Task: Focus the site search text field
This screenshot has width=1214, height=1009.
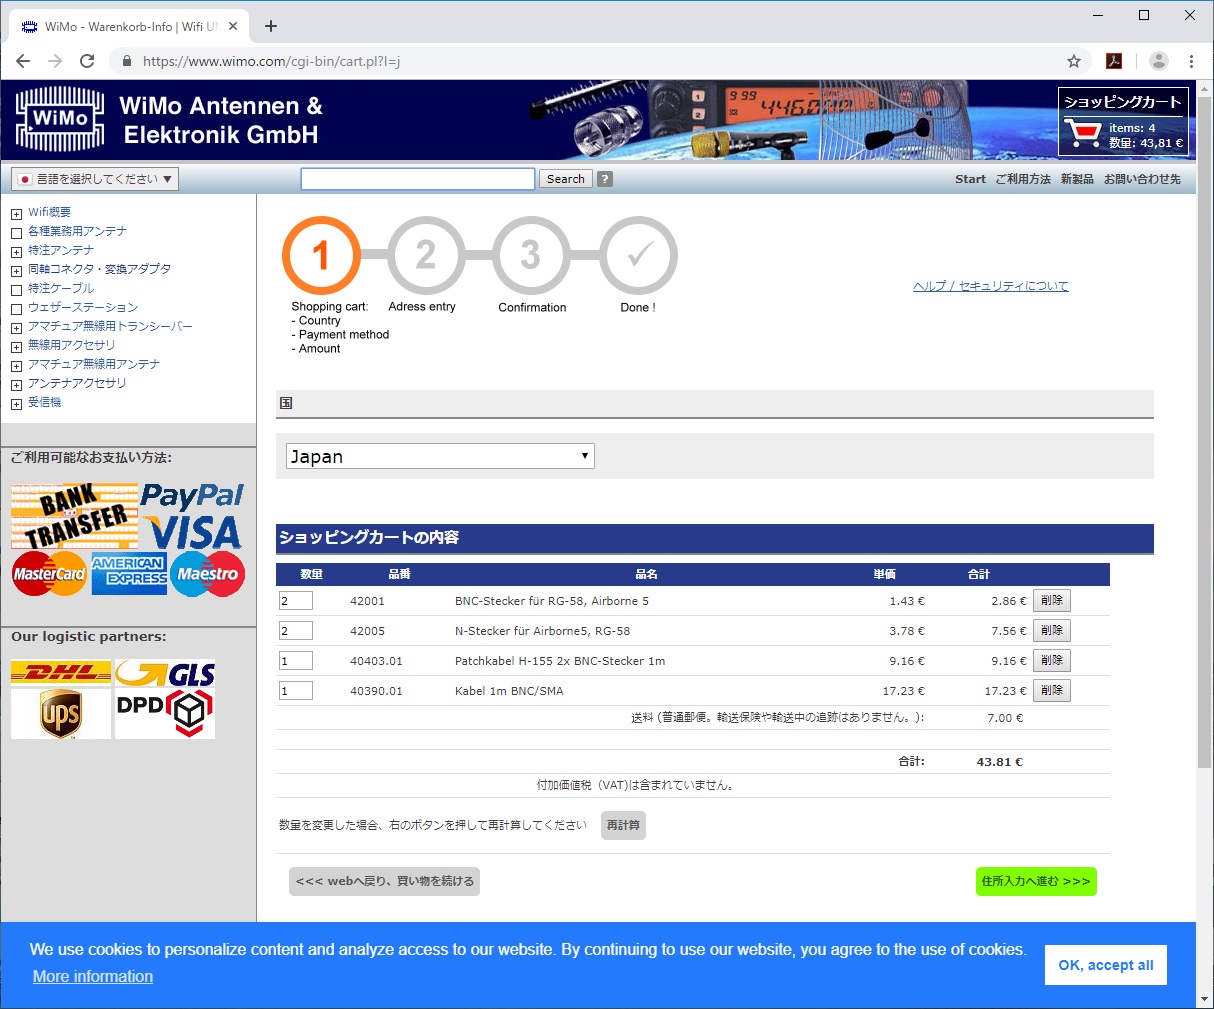Action: coord(418,179)
